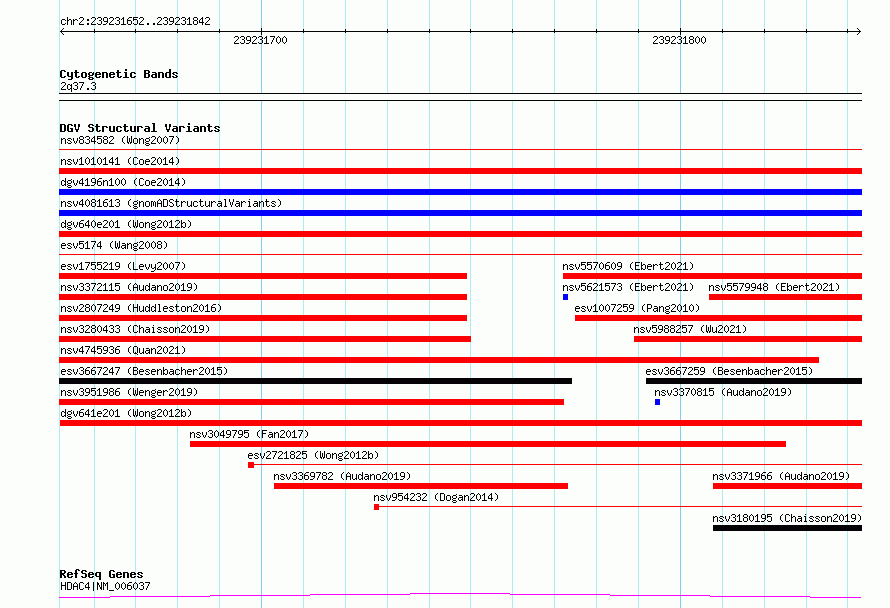Click the Cytogenetic Bands track title
890x608 pixels.
pyautogui.click(x=119, y=74)
